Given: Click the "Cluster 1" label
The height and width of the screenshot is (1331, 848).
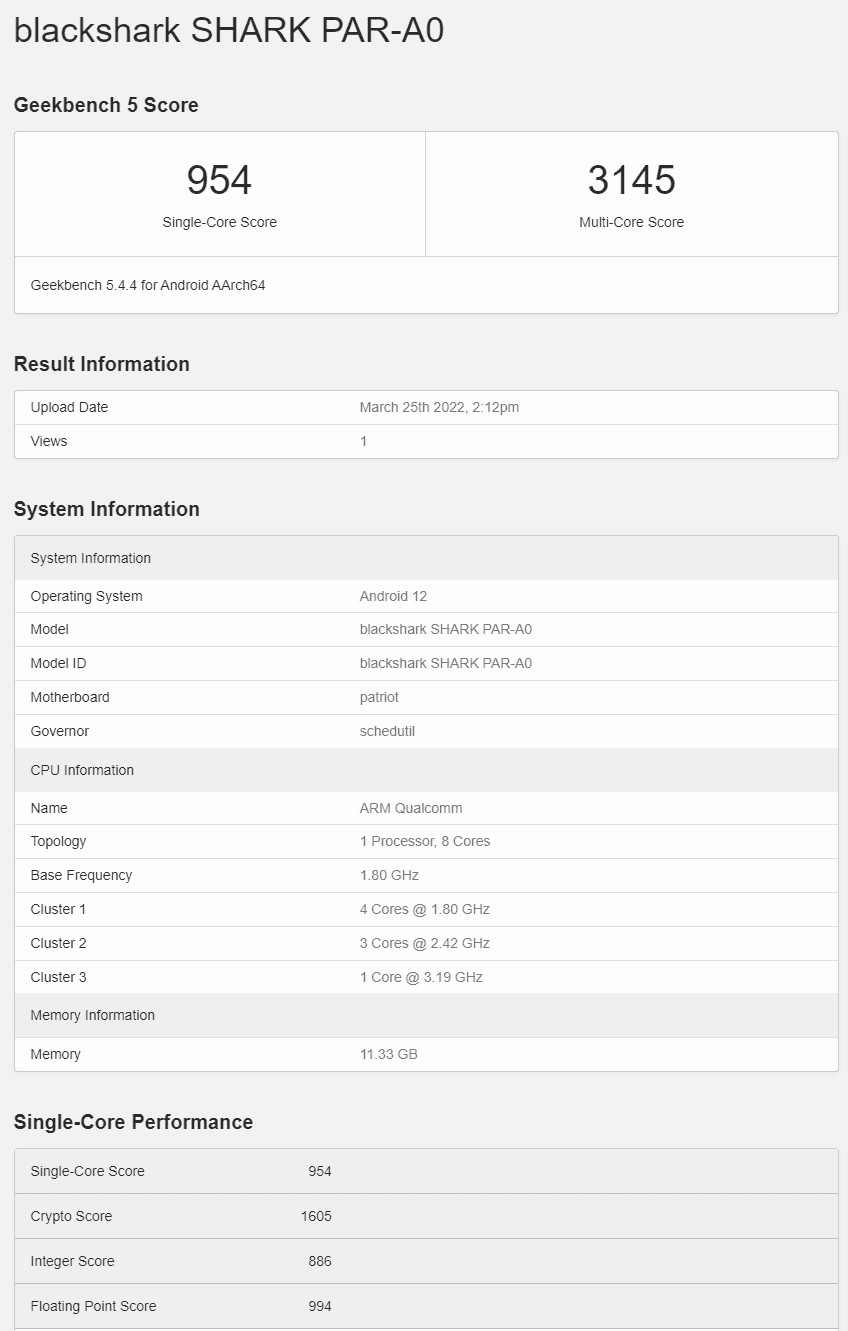Looking at the screenshot, I should [x=59, y=909].
